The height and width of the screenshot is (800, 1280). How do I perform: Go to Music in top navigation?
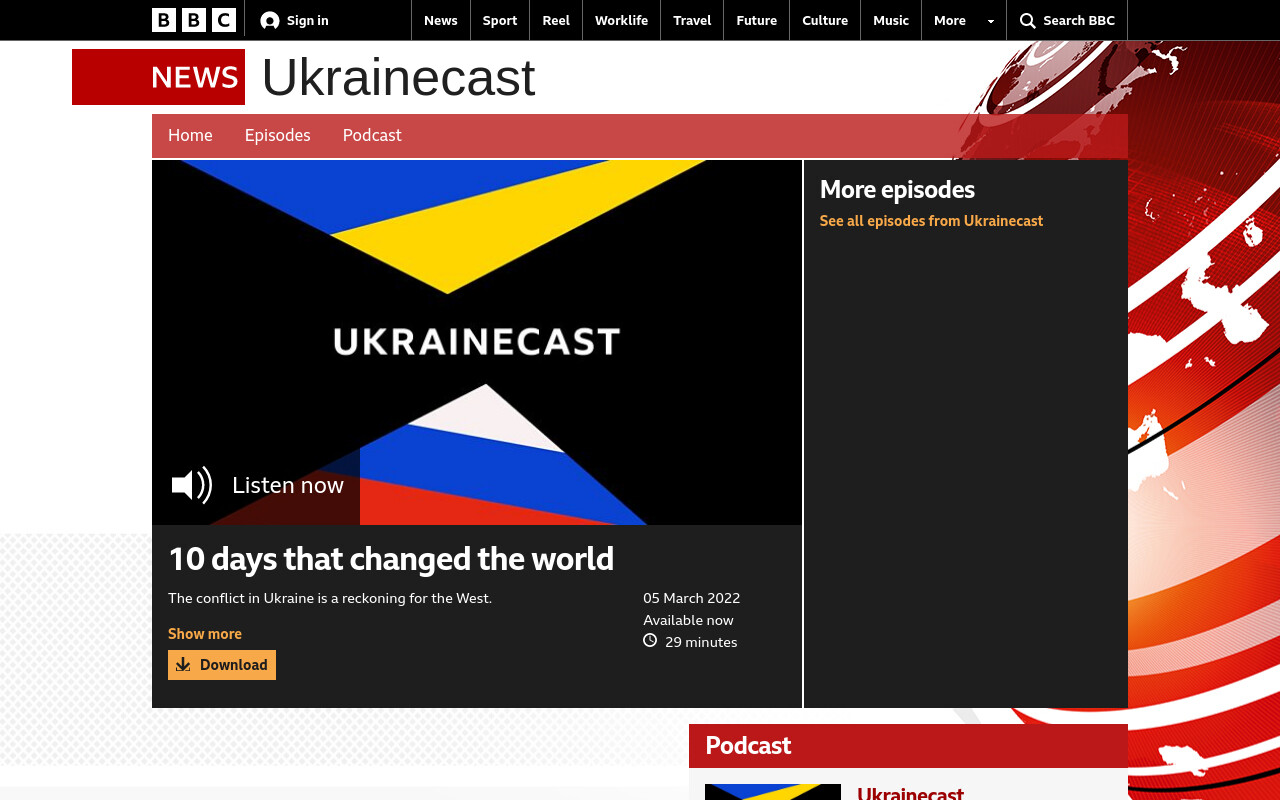(891, 21)
